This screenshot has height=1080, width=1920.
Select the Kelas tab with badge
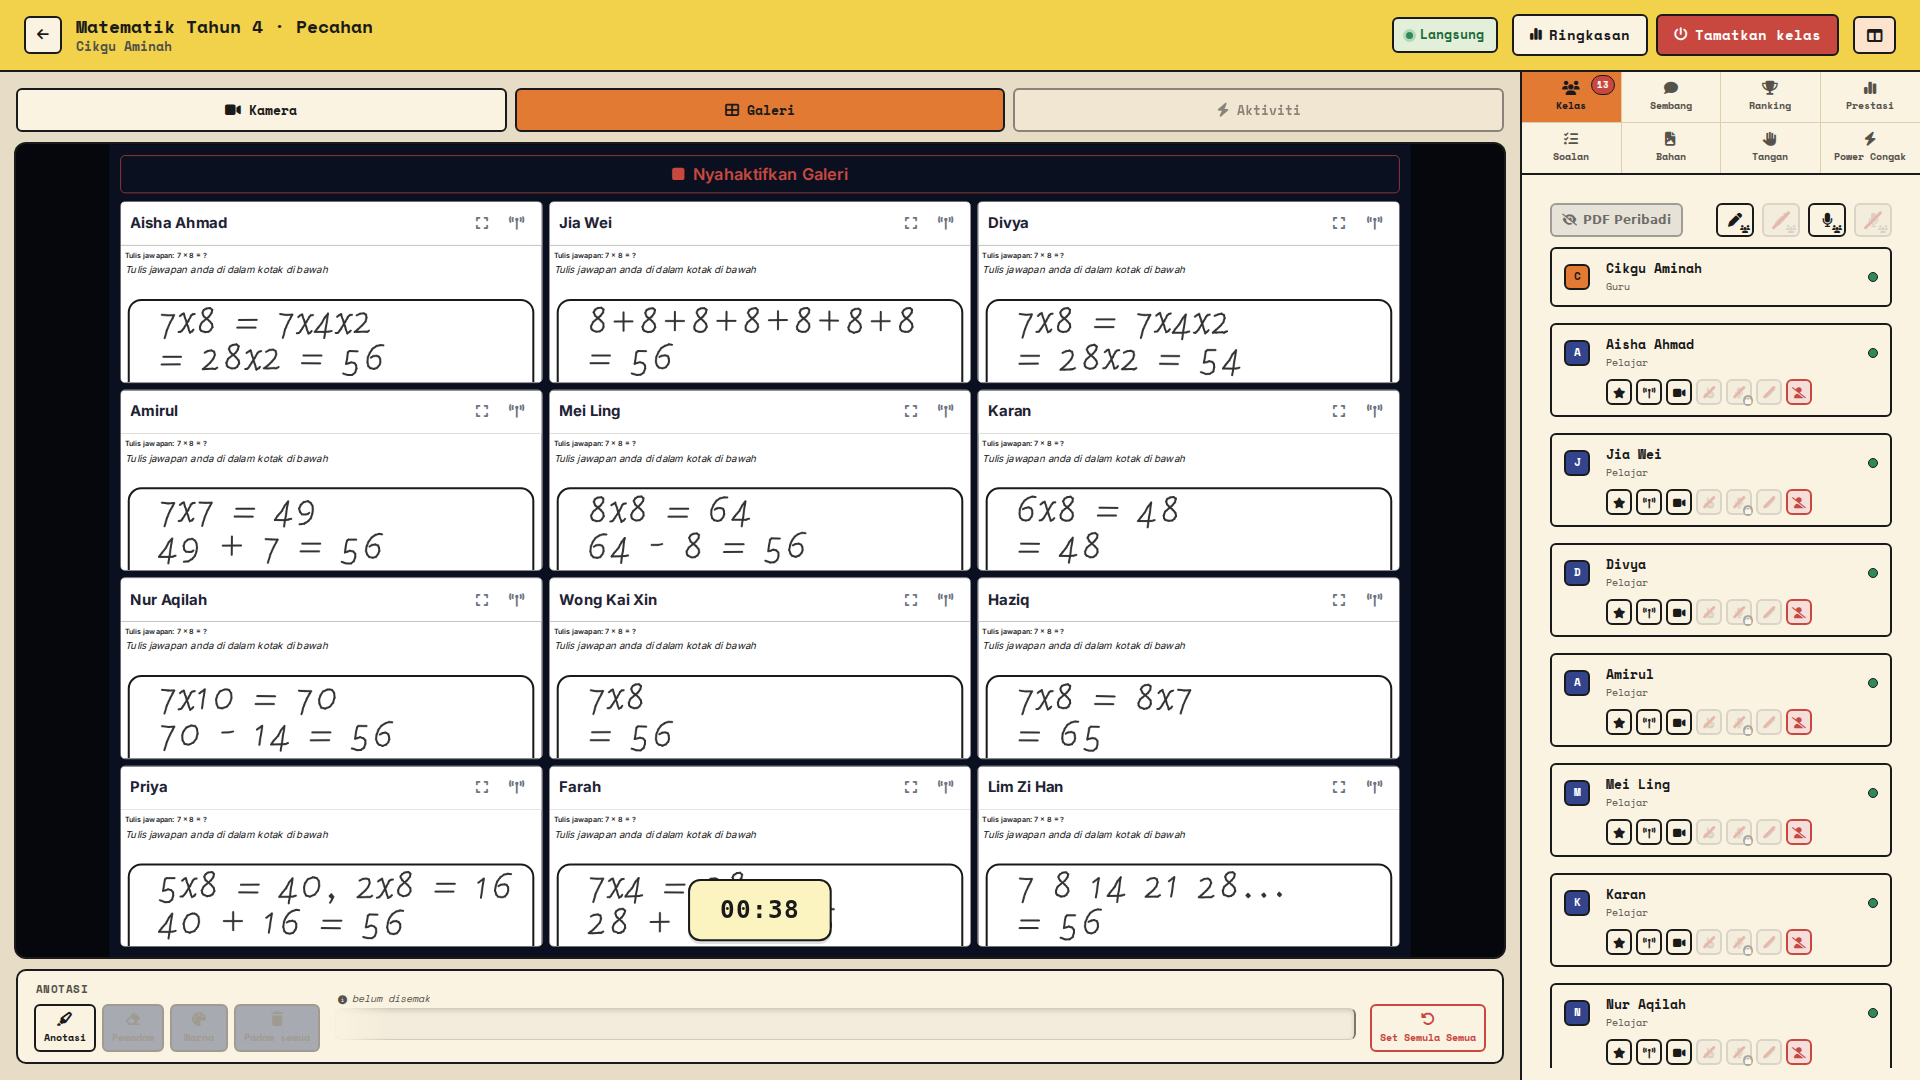point(1571,96)
